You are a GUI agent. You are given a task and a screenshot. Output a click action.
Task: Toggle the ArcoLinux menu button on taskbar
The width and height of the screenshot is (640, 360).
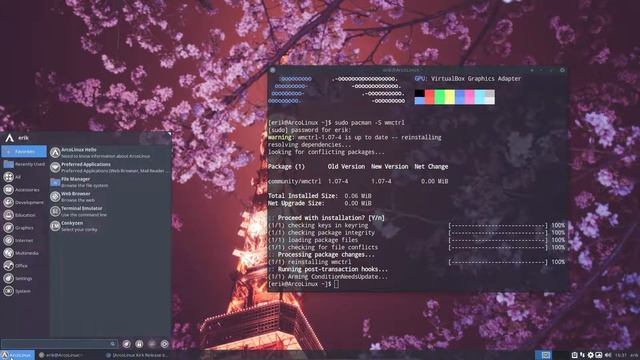coord(17,355)
